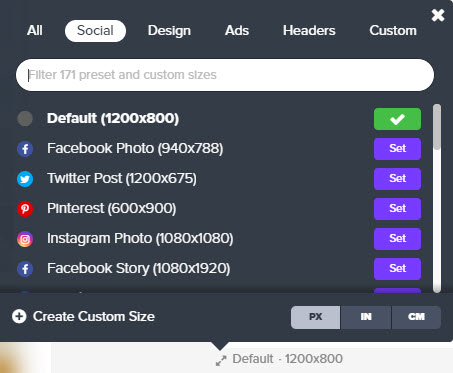Click the Instagram camera icon
Screen dimensions: 453x373
click(25, 239)
